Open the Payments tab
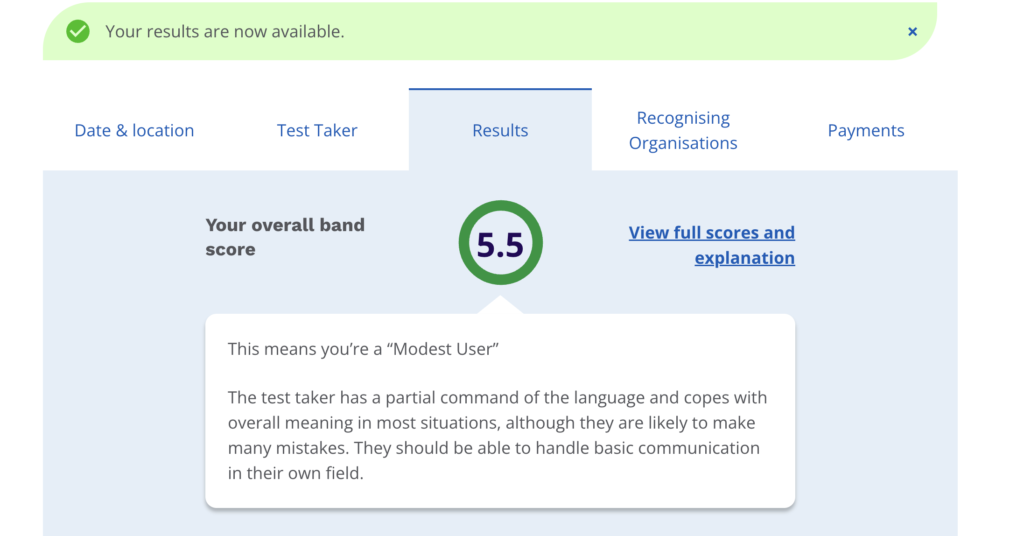This screenshot has width=1024, height=536. (866, 131)
